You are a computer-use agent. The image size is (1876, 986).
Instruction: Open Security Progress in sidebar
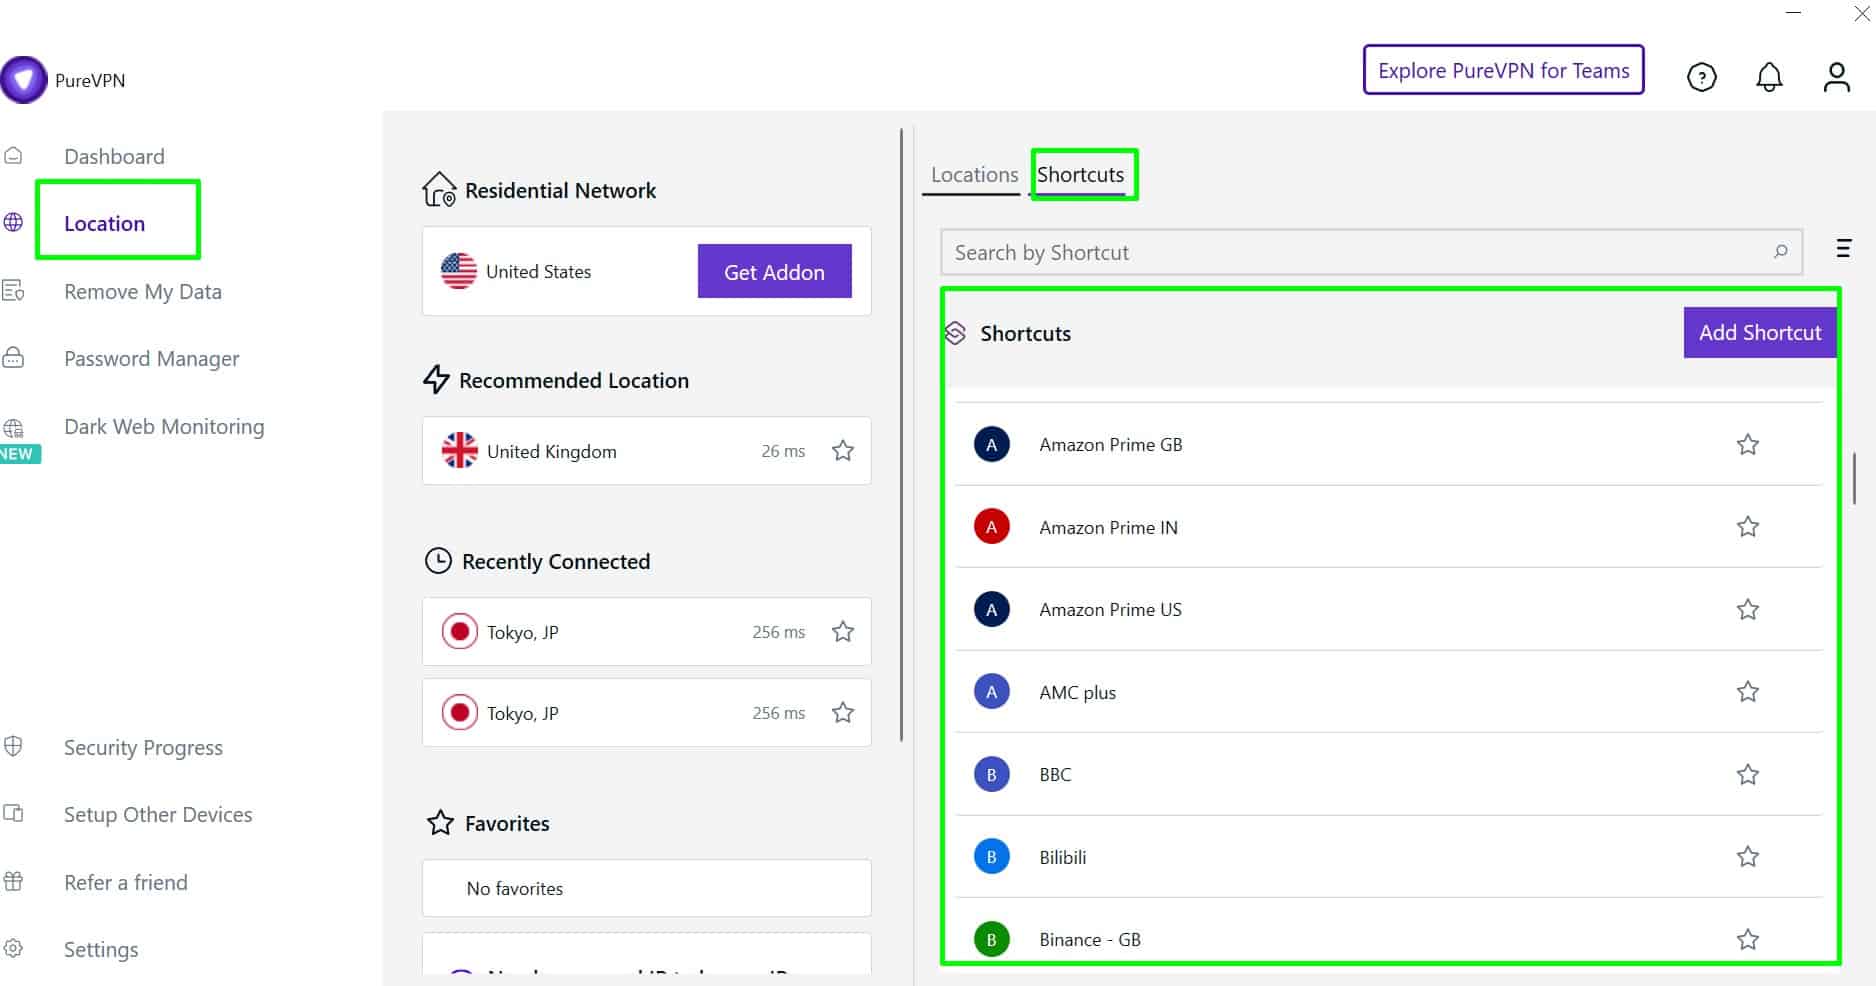tap(143, 747)
